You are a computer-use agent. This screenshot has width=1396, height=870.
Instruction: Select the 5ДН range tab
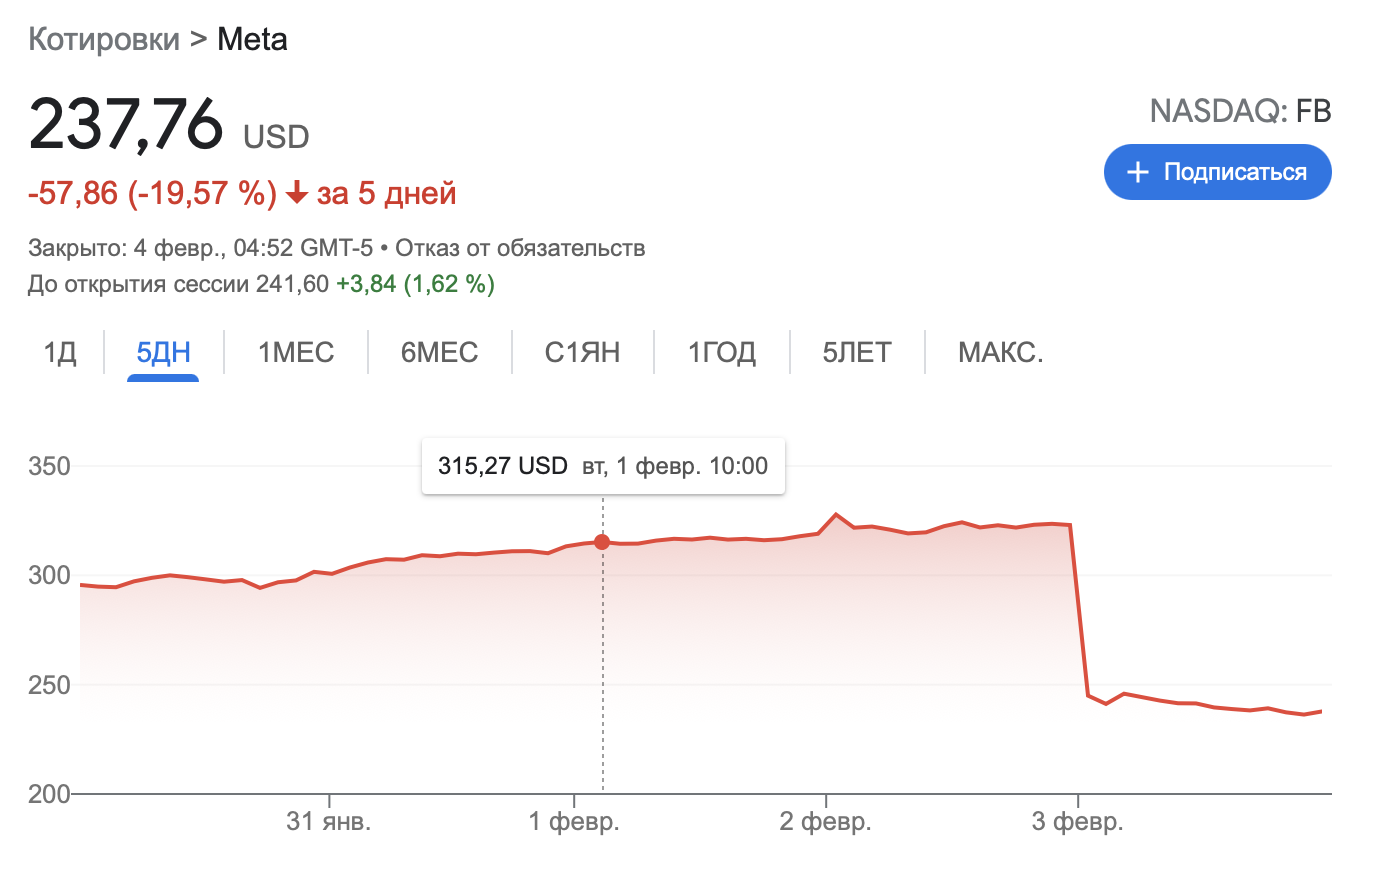(163, 352)
